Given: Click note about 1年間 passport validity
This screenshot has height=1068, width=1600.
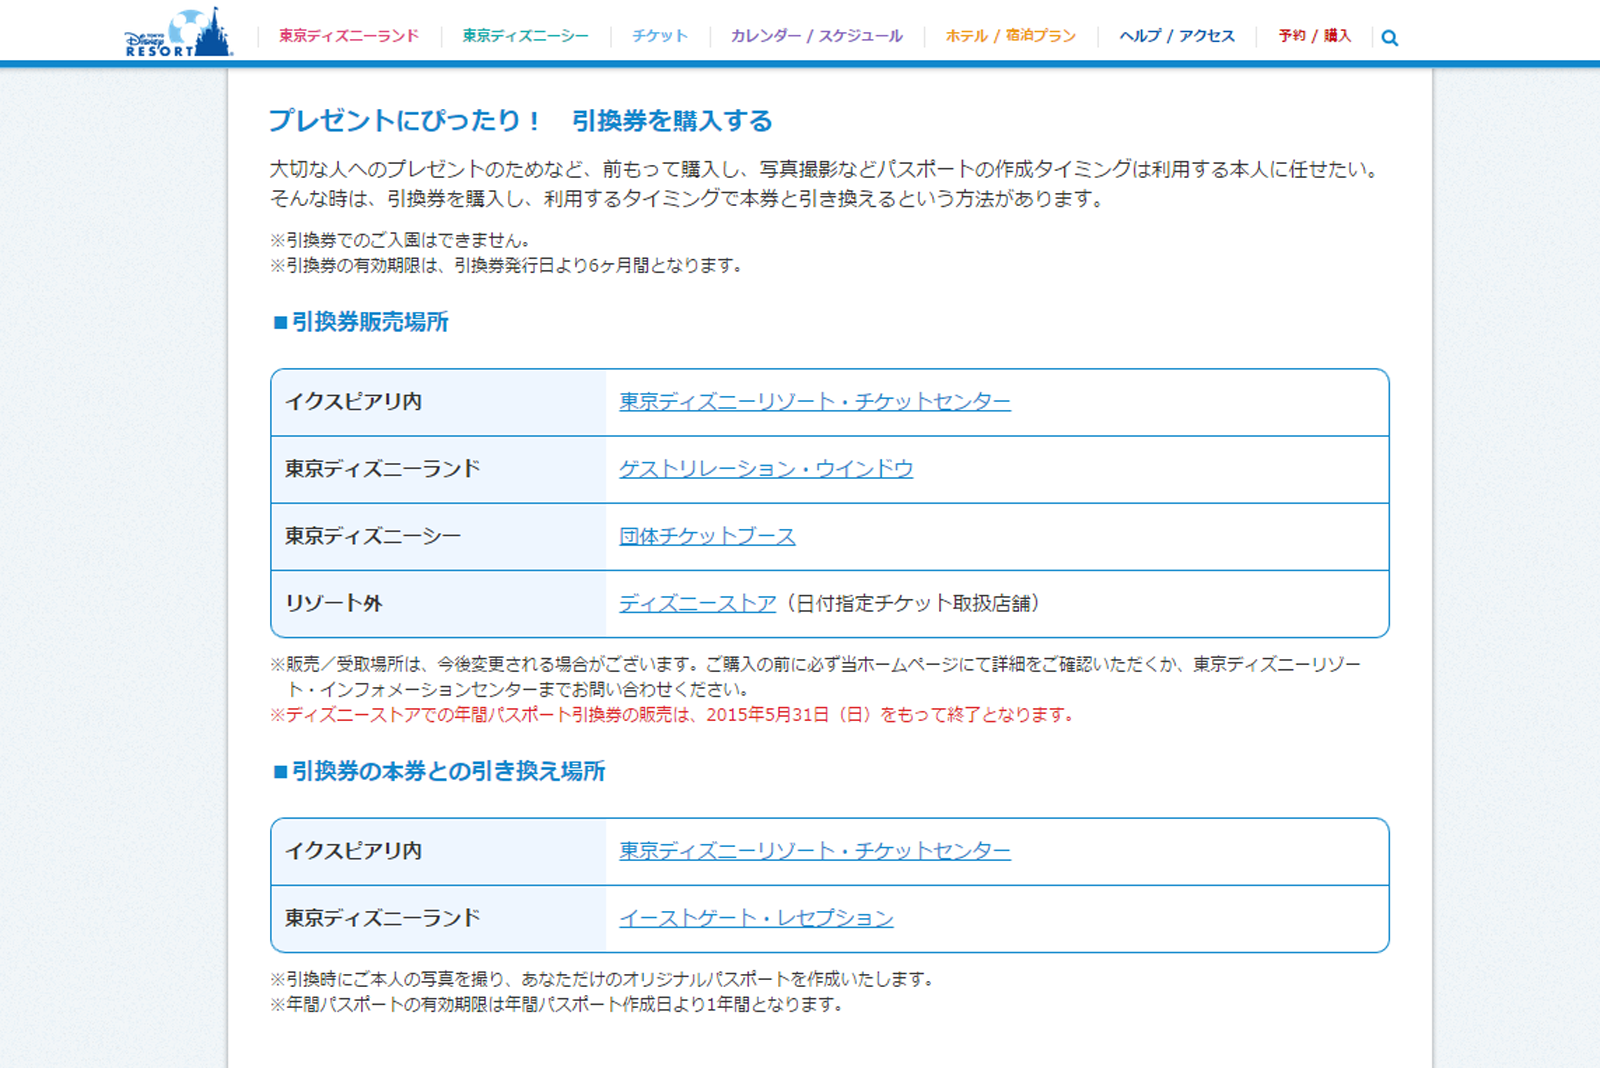Looking at the screenshot, I should (557, 1004).
